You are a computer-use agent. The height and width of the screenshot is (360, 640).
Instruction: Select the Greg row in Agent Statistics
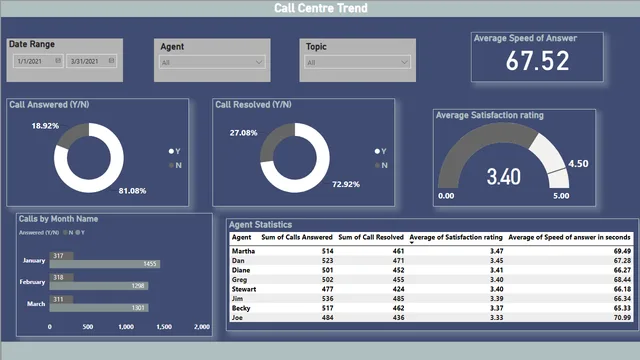click(x=431, y=280)
